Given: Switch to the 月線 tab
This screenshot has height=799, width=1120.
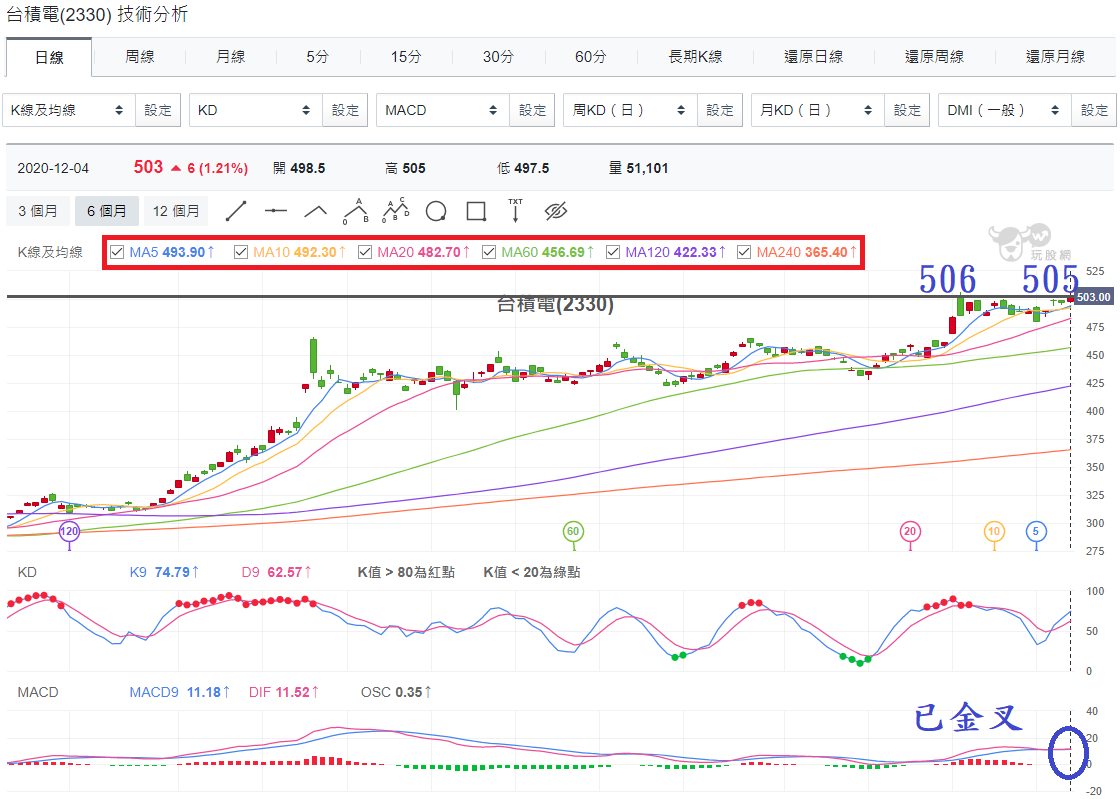Looking at the screenshot, I should click(x=230, y=56).
